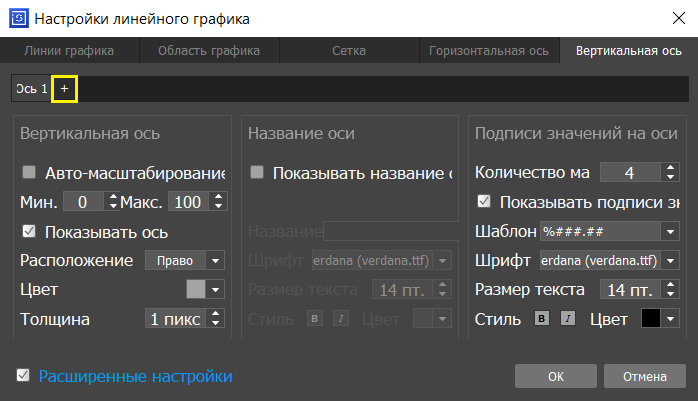Click the plus icon to add axis

click(64, 89)
